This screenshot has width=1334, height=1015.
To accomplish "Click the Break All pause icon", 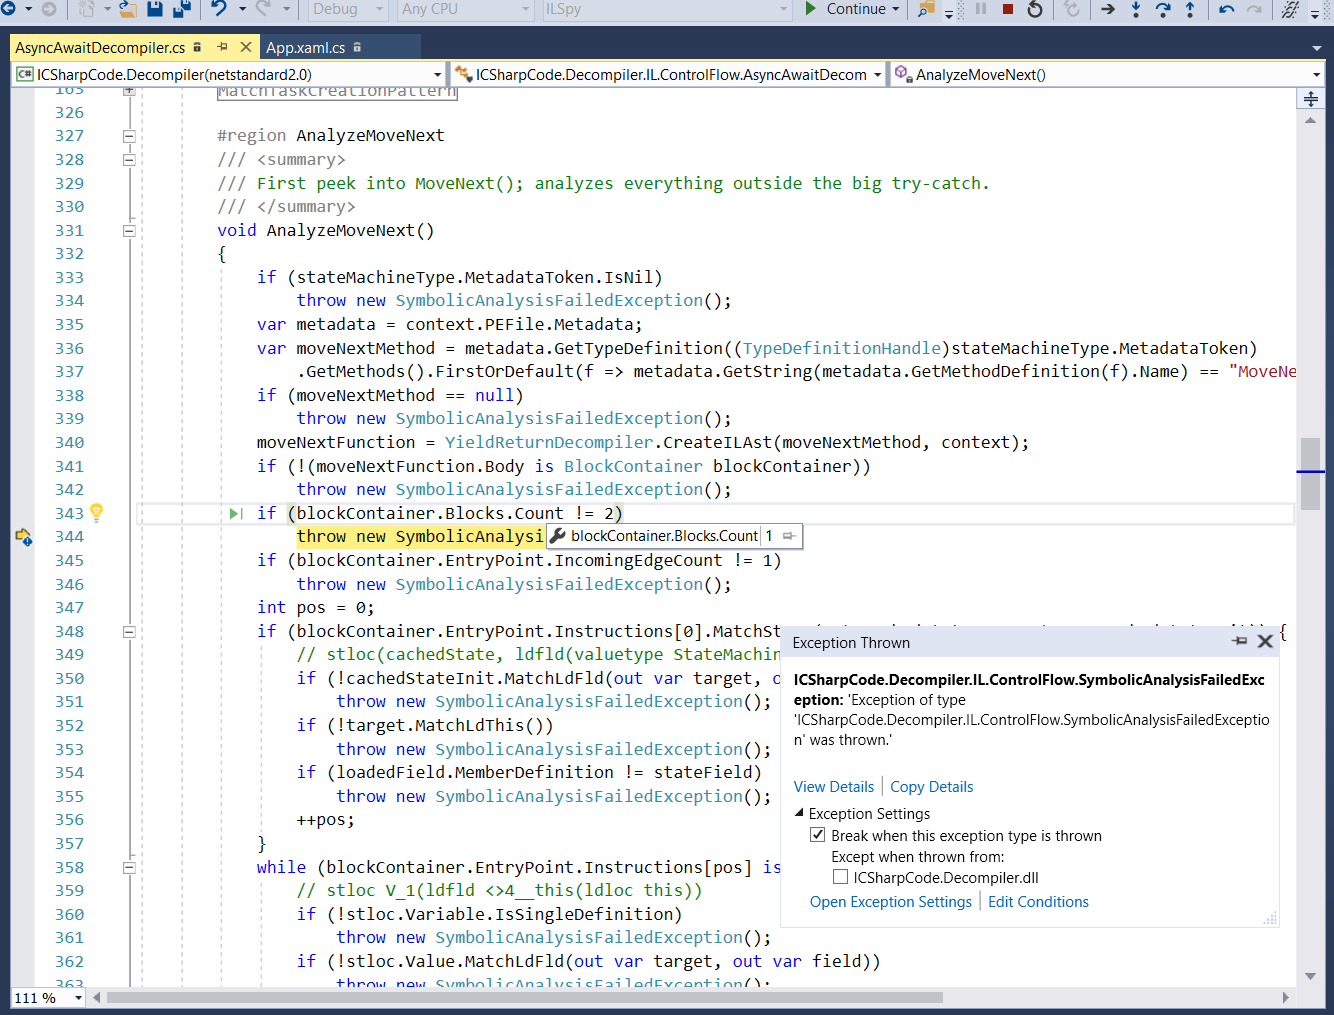I will (981, 10).
